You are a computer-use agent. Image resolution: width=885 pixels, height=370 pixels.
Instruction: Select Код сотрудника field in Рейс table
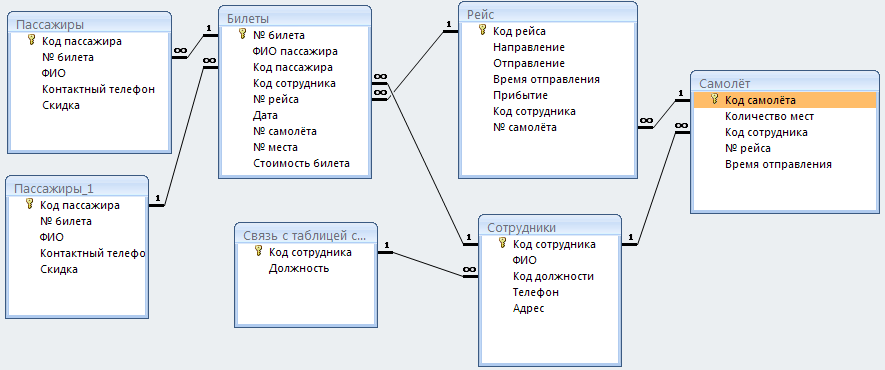click(534, 111)
